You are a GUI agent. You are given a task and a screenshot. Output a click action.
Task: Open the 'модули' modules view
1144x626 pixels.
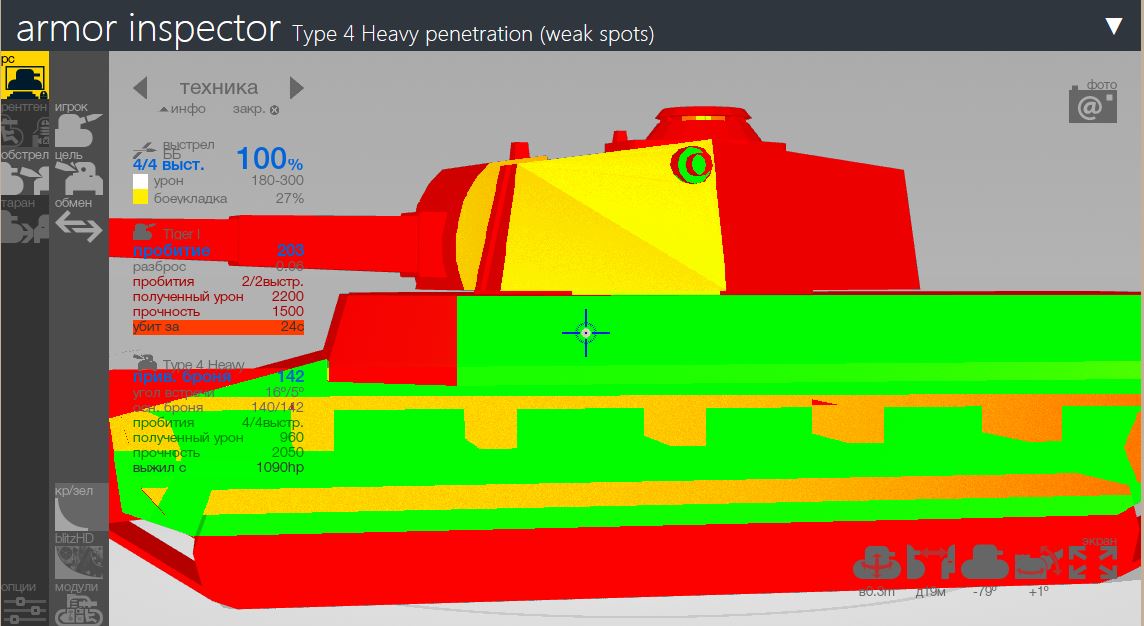click(80, 610)
